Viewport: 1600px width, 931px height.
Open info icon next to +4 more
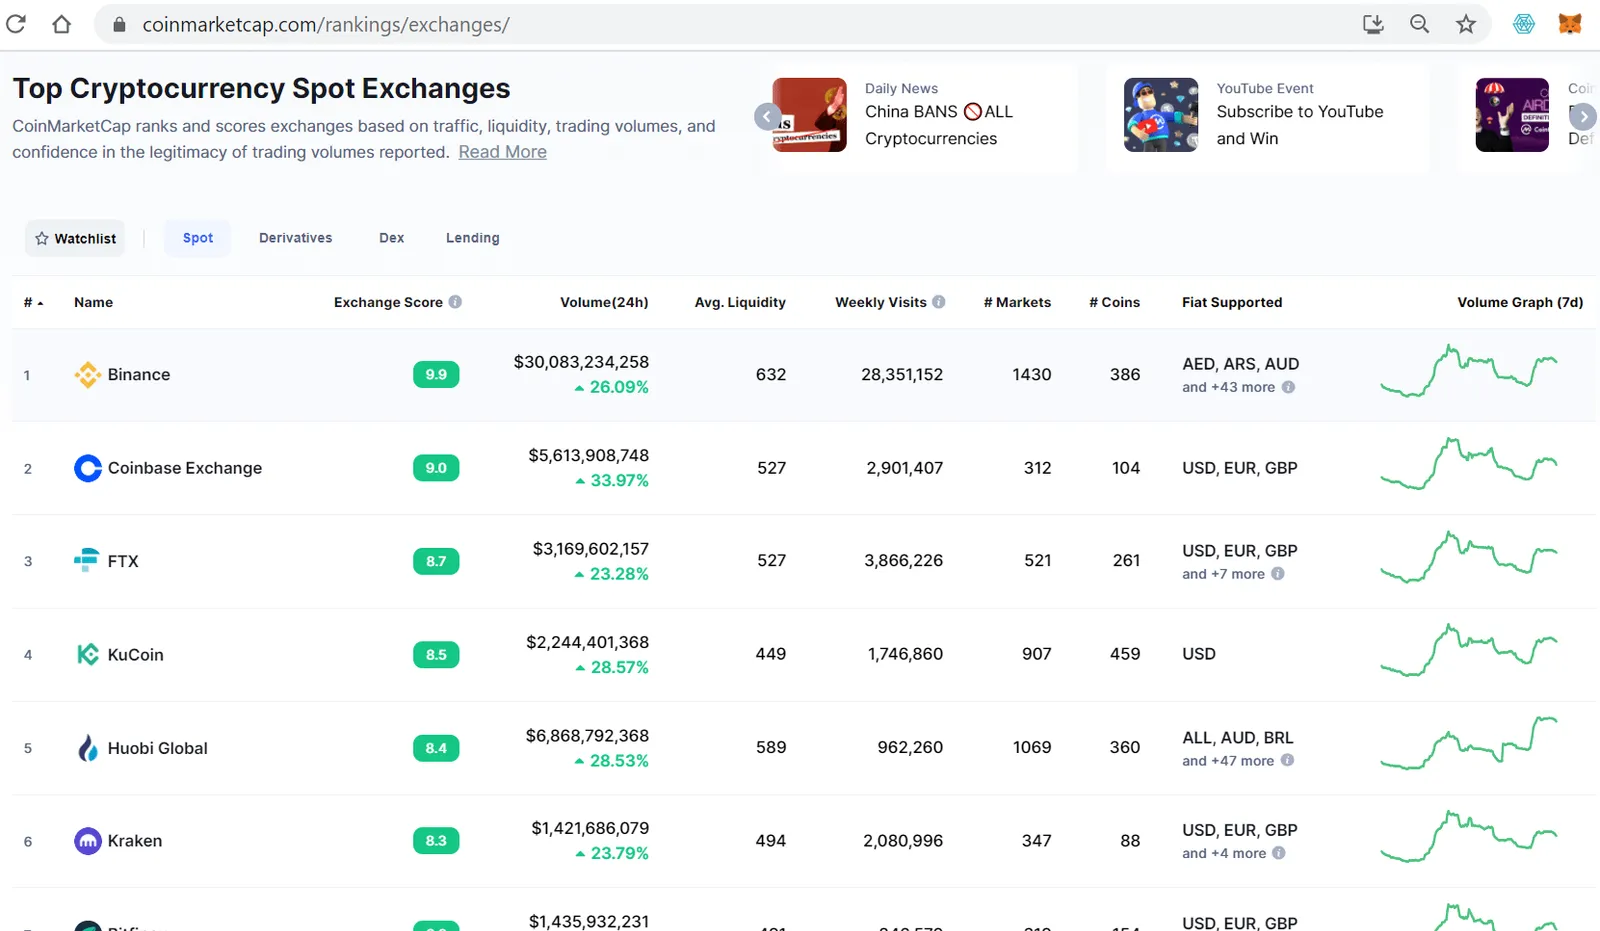click(x=1279, y=853)
